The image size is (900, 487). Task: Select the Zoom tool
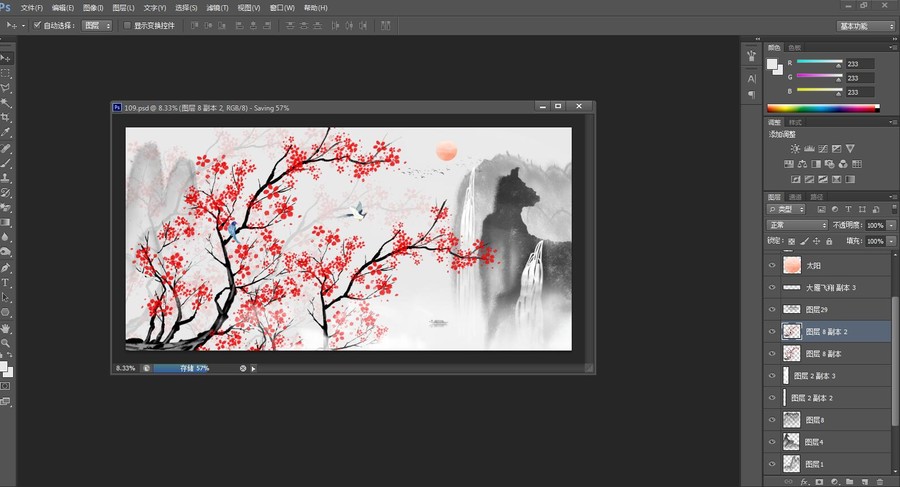6,343
